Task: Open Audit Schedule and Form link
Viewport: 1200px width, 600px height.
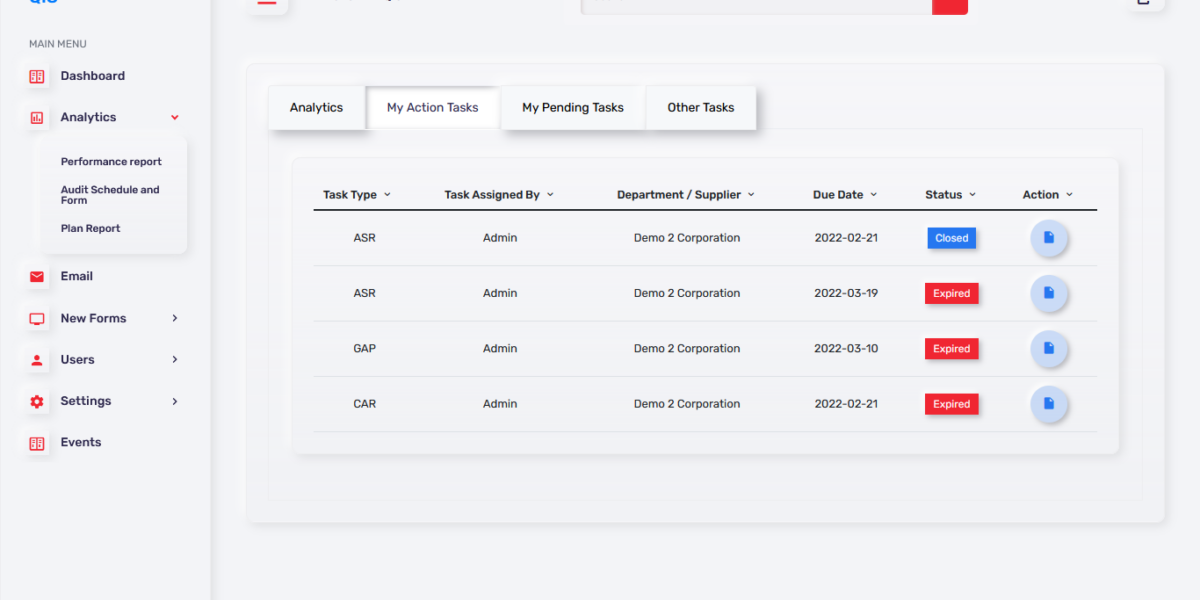Action: (x=110, y=195)
